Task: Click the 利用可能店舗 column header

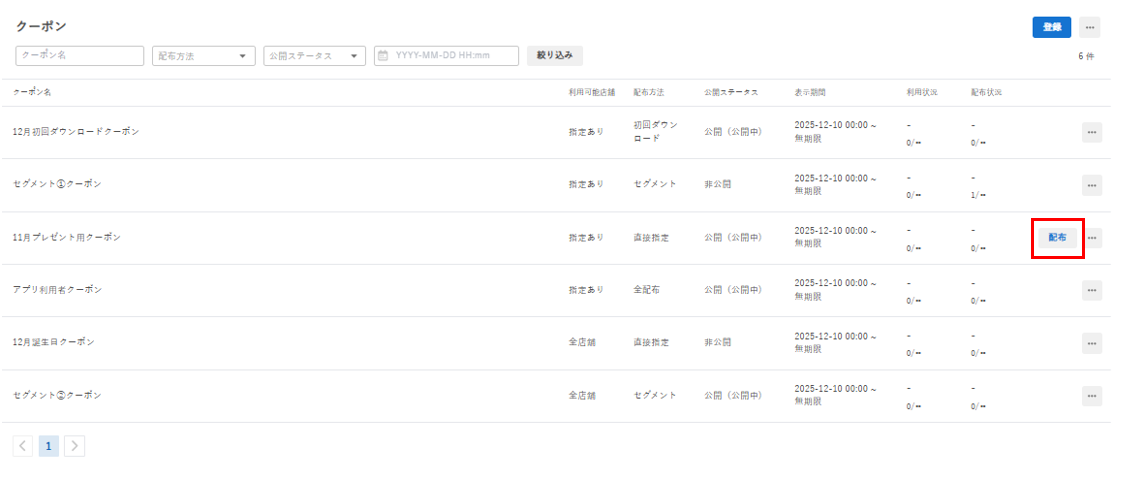Action: pos(592,93)
